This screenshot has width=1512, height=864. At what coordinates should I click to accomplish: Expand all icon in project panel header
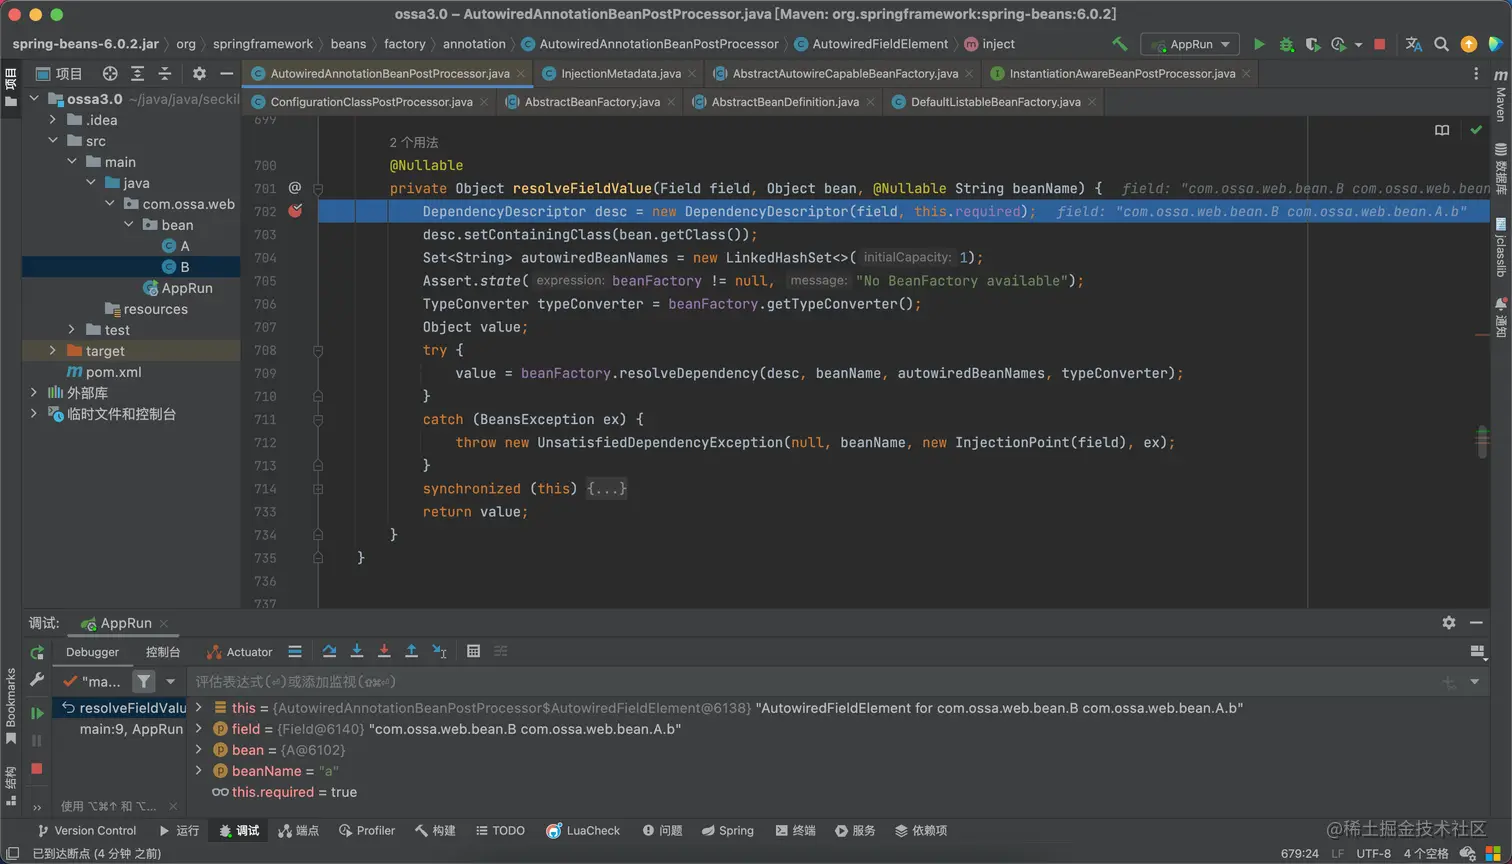pos(138,73)
